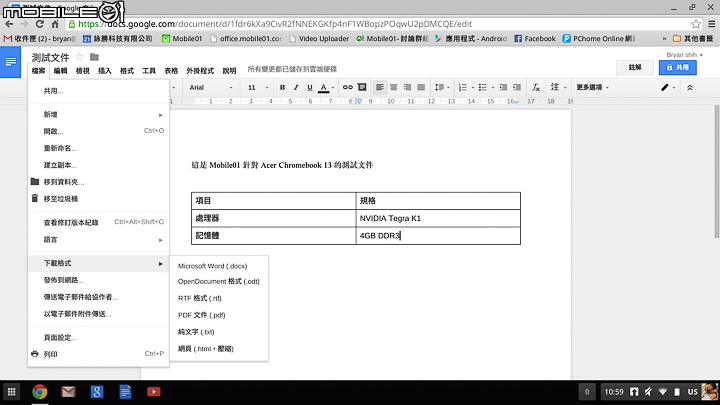The height and width of the screenshot is (405, 720).
Task: Align text right
Action: [407, 87]
